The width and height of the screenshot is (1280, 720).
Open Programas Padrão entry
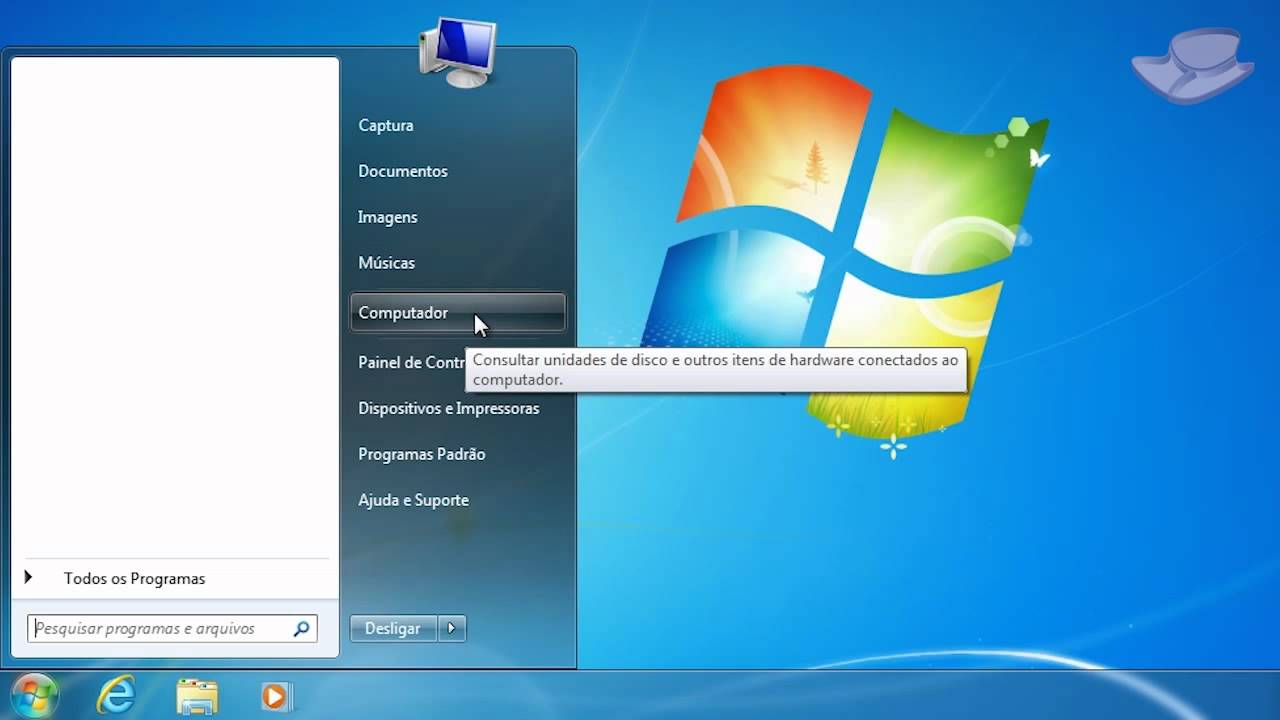point(422,454)
